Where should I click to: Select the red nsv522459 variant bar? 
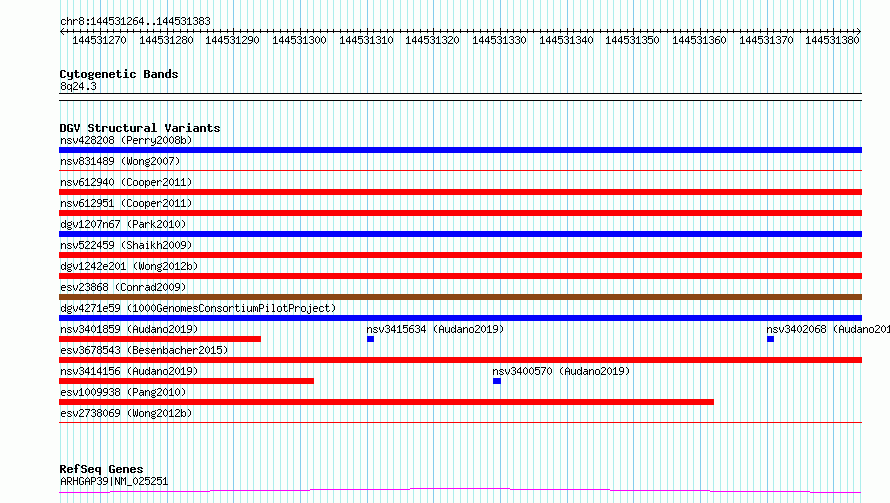(x=460, y=255)
